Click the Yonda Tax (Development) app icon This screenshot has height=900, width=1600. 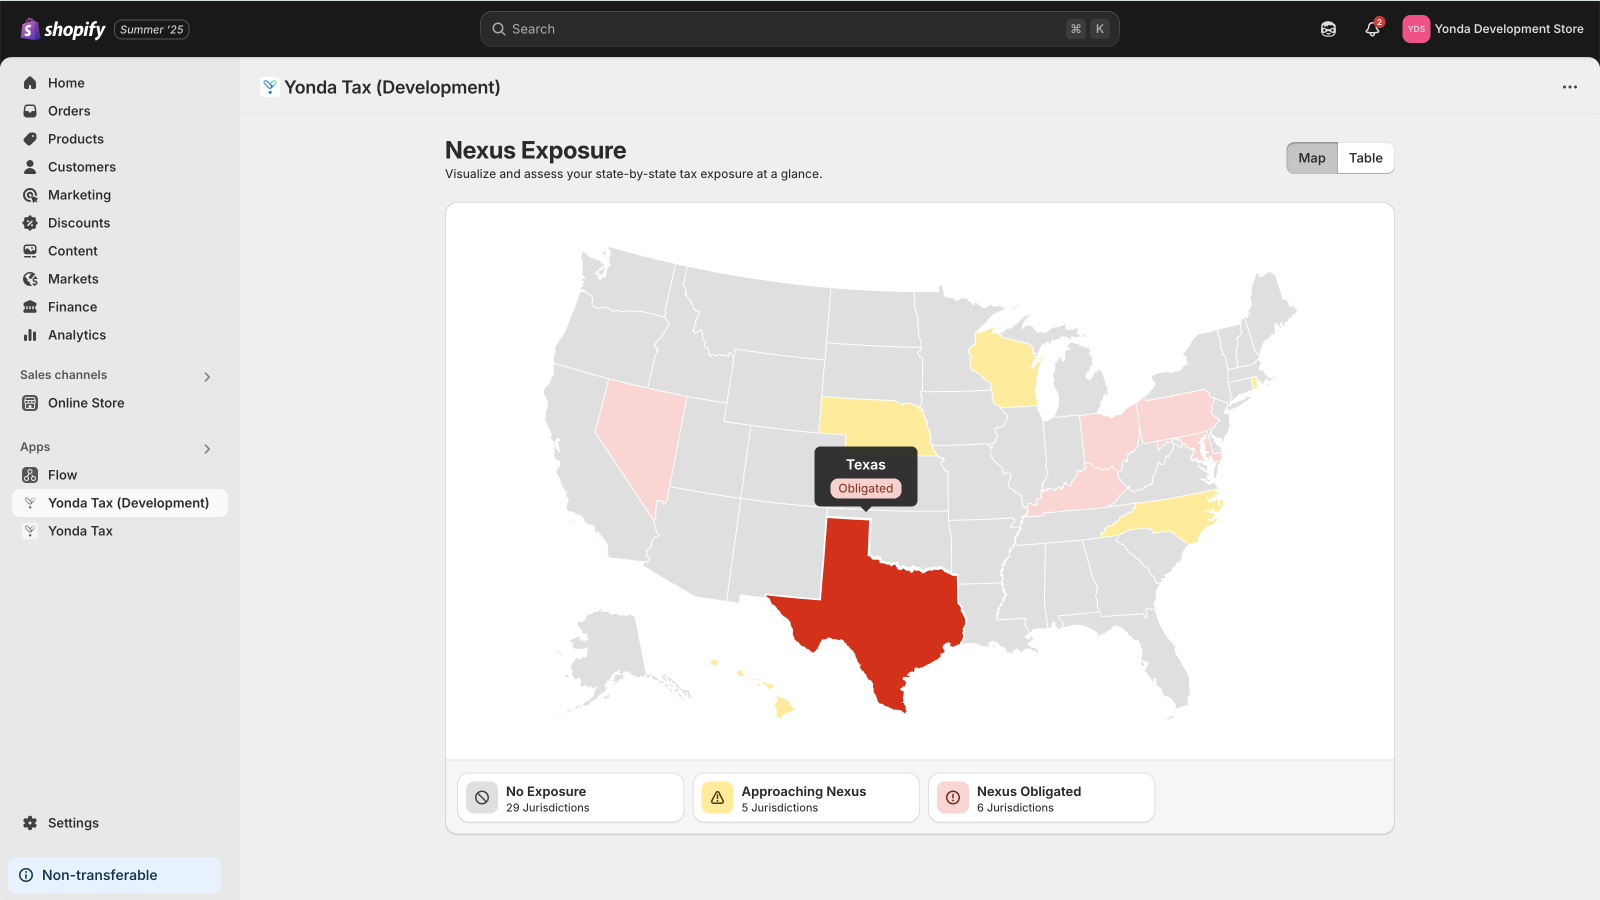pyautogui.click(x=30, y=503)
